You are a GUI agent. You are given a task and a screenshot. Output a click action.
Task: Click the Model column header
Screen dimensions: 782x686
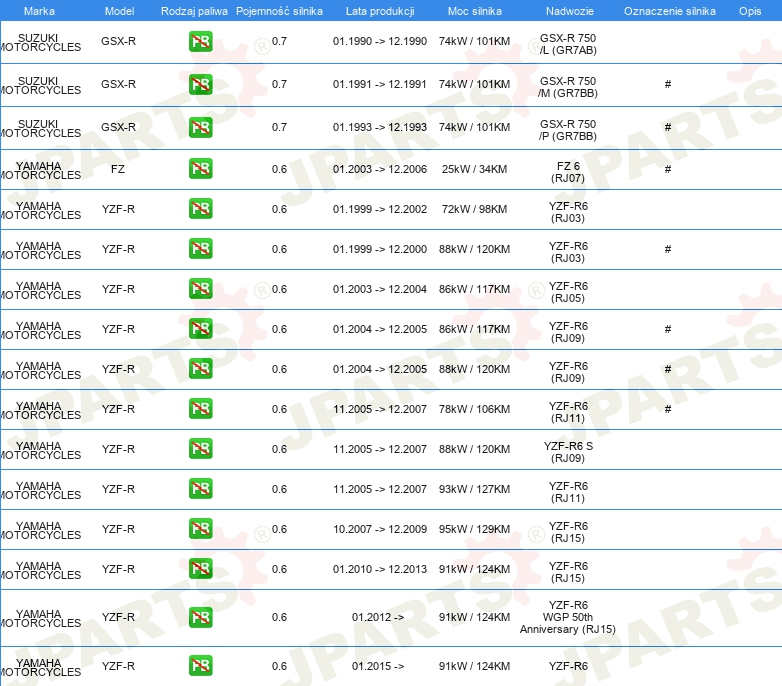118,10
